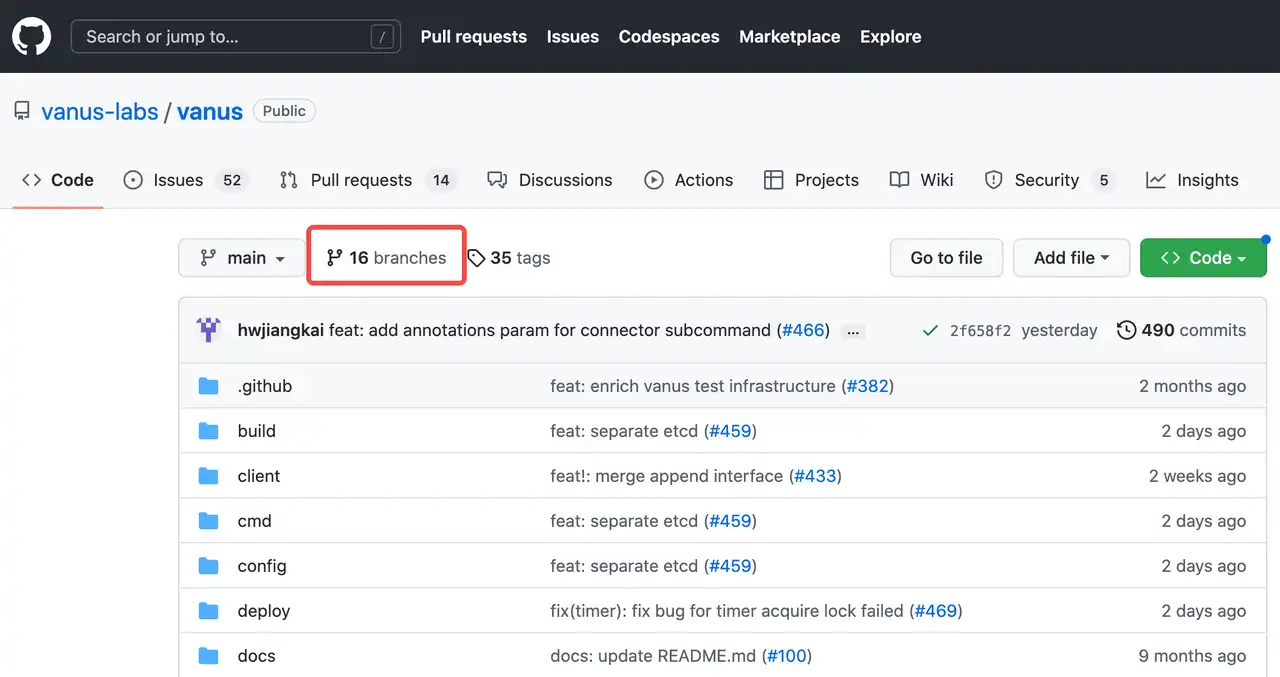This screenshot has width=1280, height=677.
Task: Click 'docs: update README.md' commit message
Action: (x=654, y=656)
